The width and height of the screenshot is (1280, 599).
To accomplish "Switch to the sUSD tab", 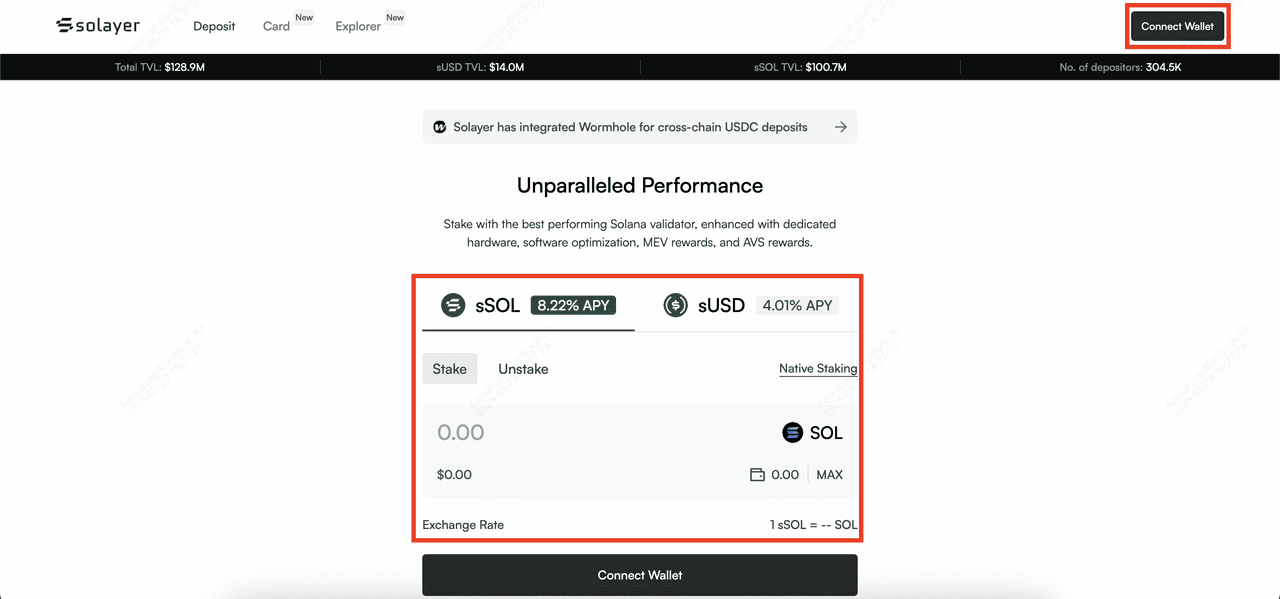I will coord(721,305).
